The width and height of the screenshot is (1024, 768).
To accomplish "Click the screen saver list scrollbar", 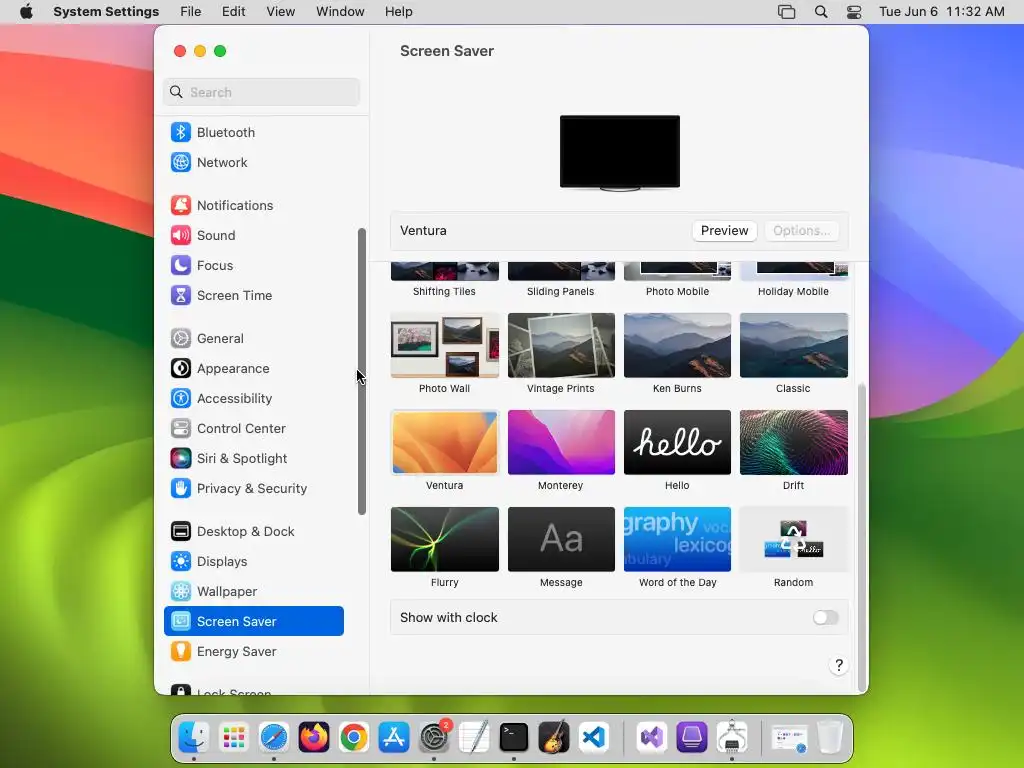I will 862,537.
